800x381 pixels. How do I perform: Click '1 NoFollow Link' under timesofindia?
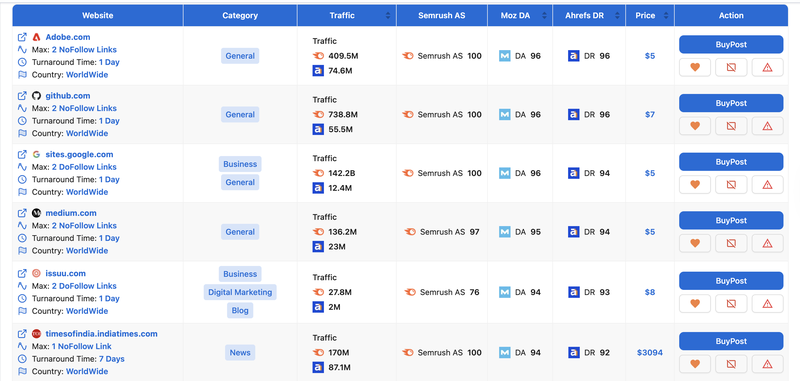82,346
